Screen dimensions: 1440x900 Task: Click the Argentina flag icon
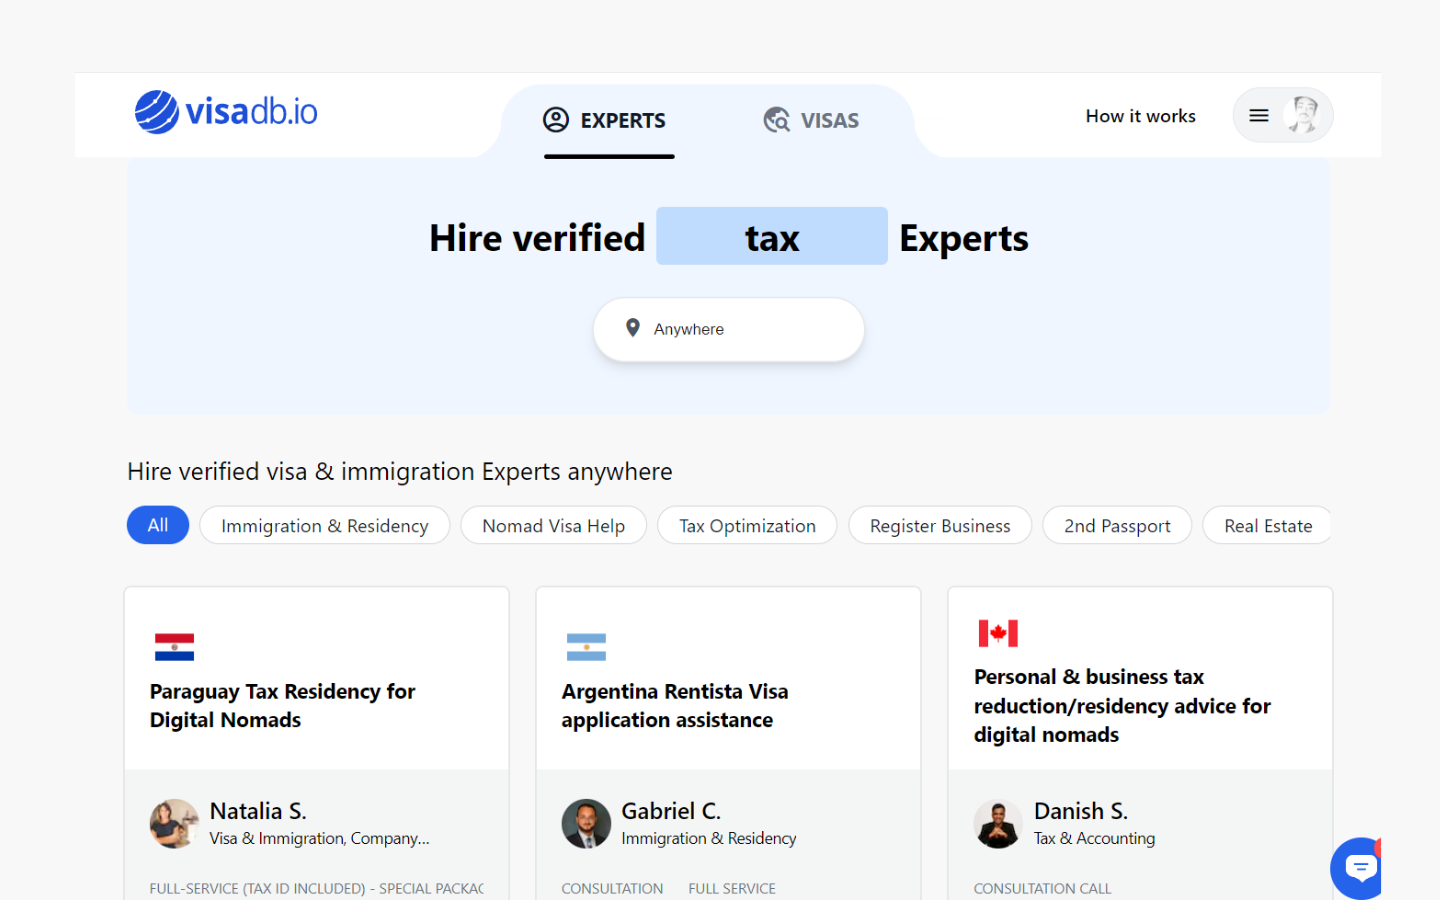586,646
